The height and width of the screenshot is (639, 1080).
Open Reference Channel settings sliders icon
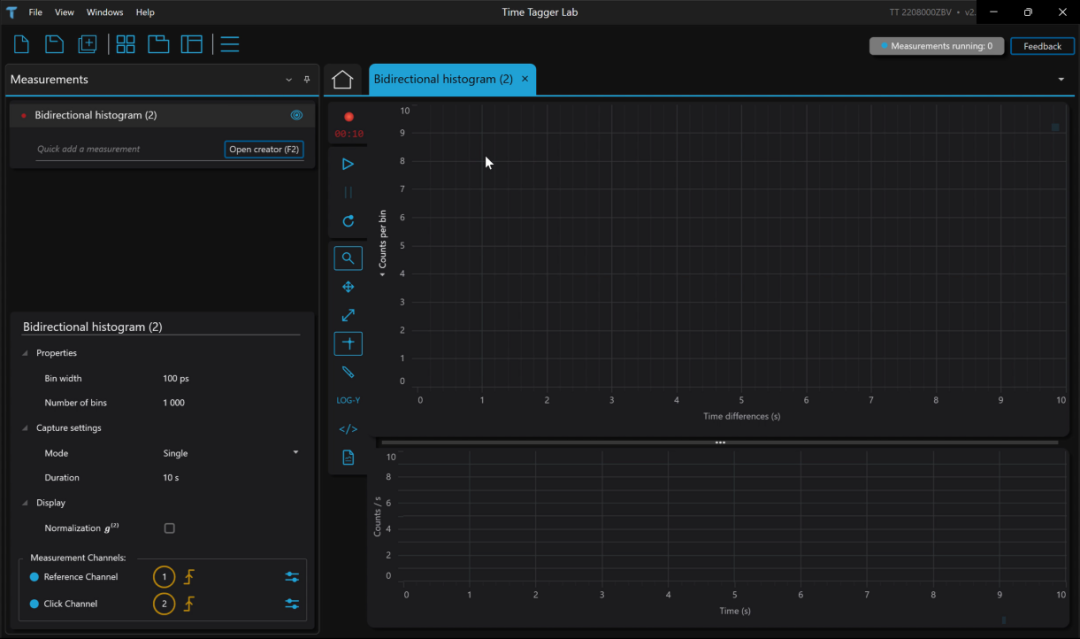(291, 577)
